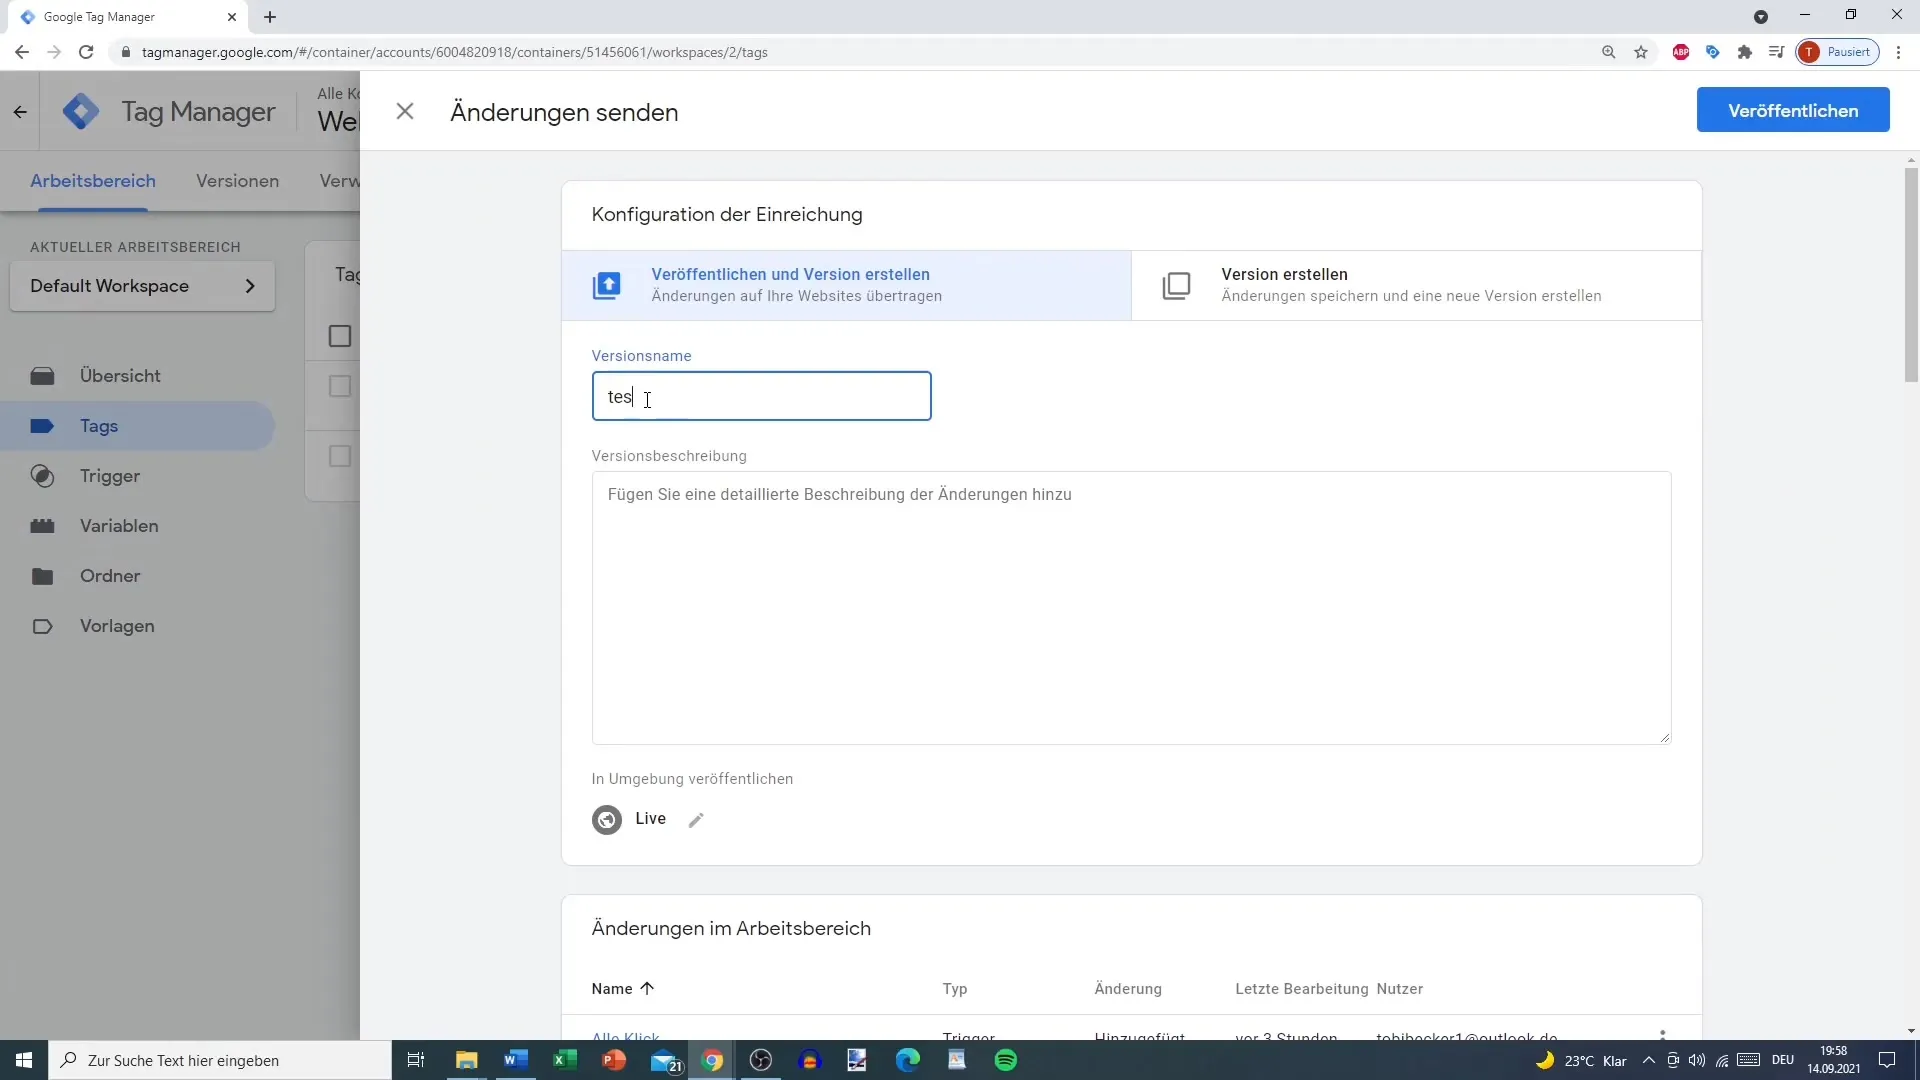Image resolution: width=1920 pixels, height=1080 pixels.
Task: Select the Ordner sidebar icon
Action: click(x=42, y=575)
